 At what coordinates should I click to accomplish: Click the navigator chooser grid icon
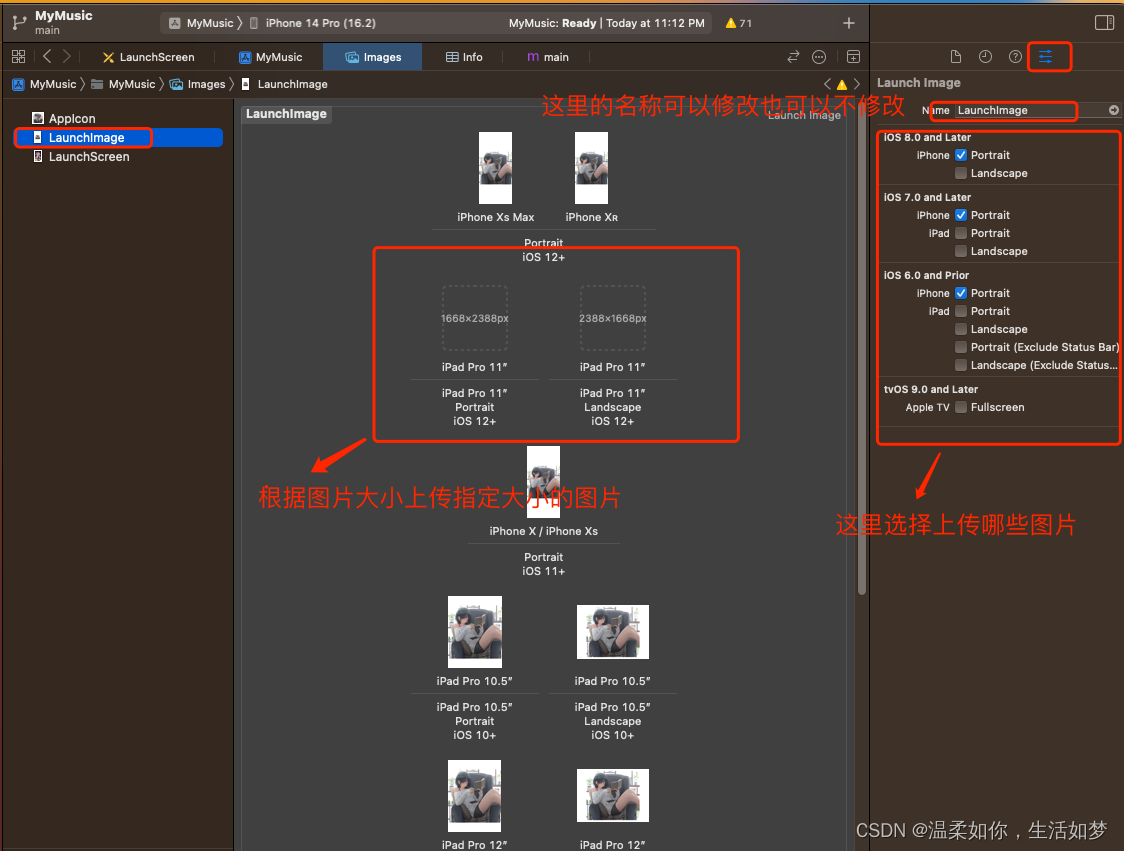18,57
